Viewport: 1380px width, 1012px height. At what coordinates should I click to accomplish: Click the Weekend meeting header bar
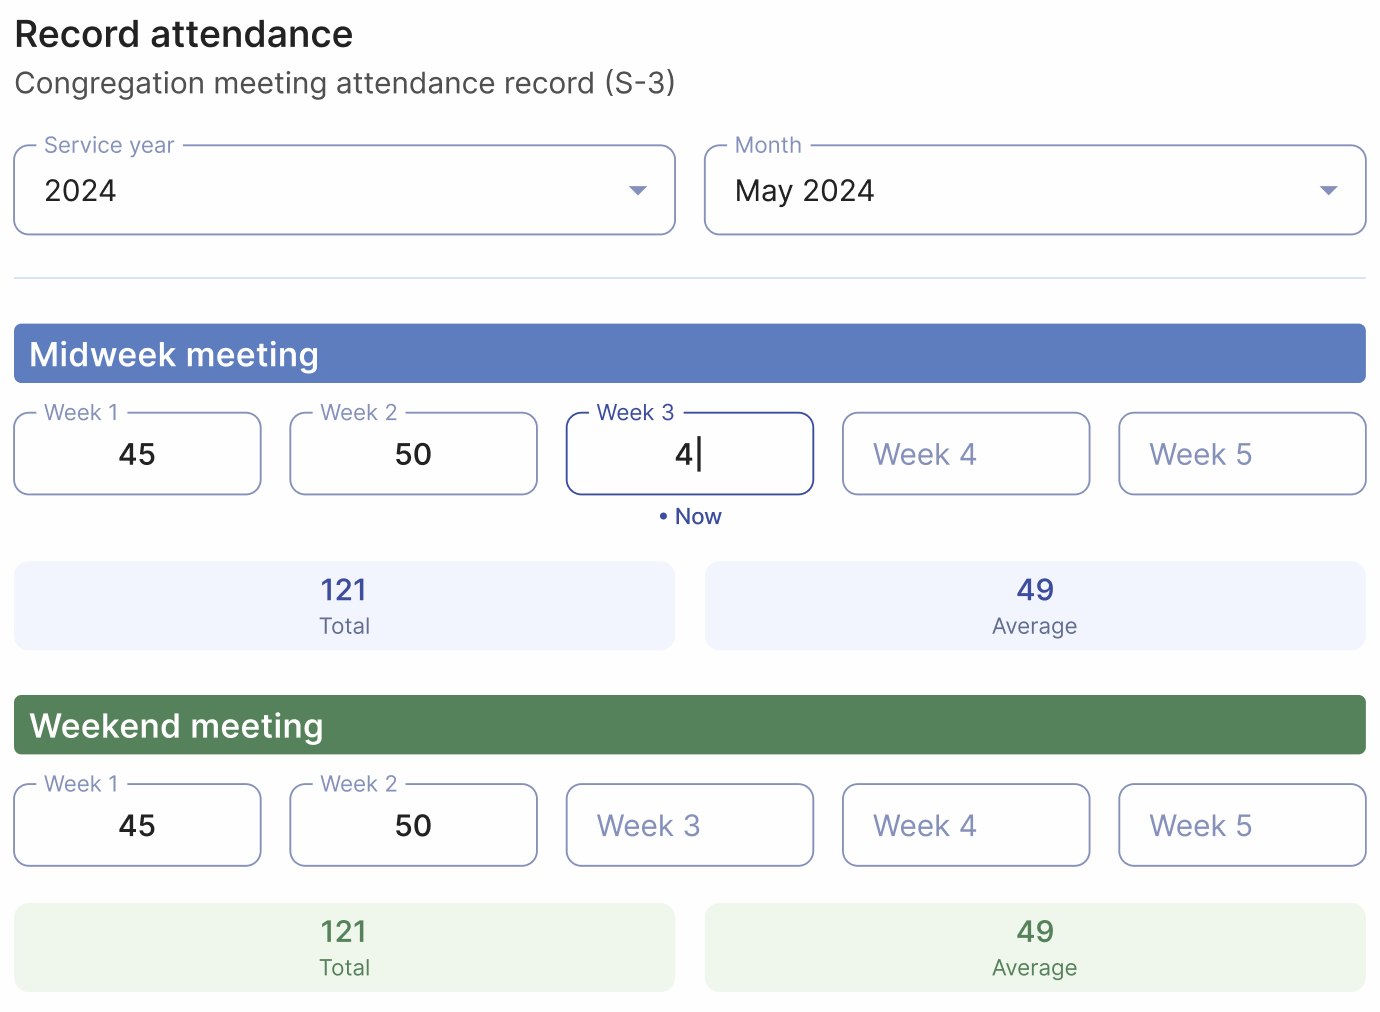tap(689, 725)
